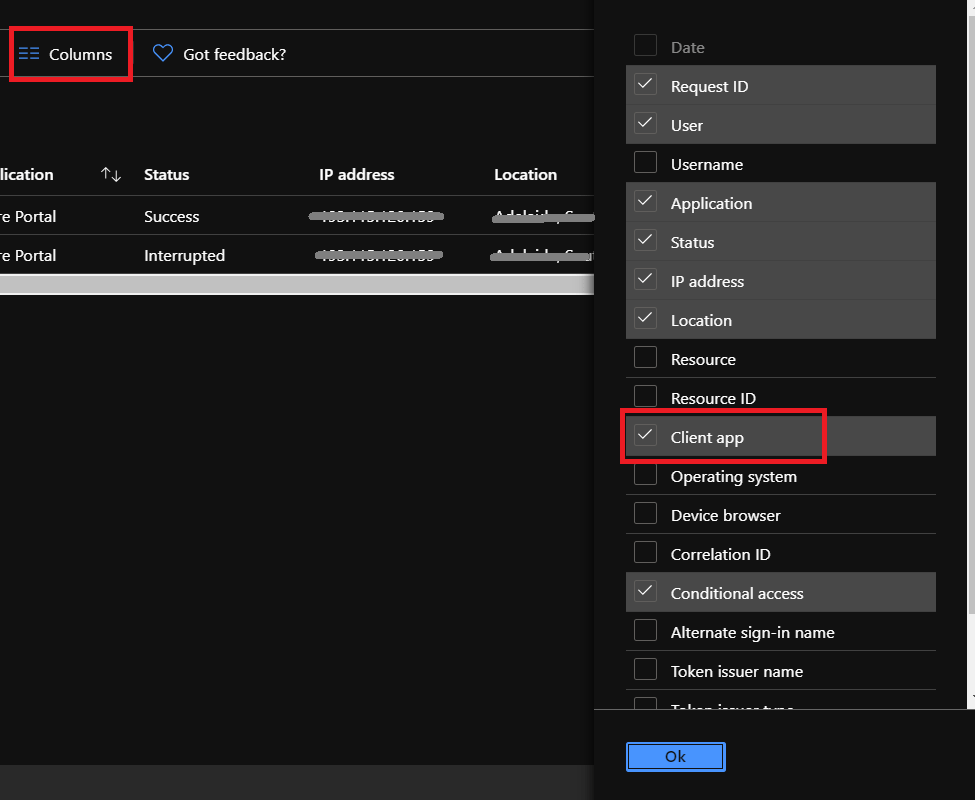This screenshot has width=975, height=800.
Task: Enable the Date column checkbox
Action: click(x=646, y=46)
